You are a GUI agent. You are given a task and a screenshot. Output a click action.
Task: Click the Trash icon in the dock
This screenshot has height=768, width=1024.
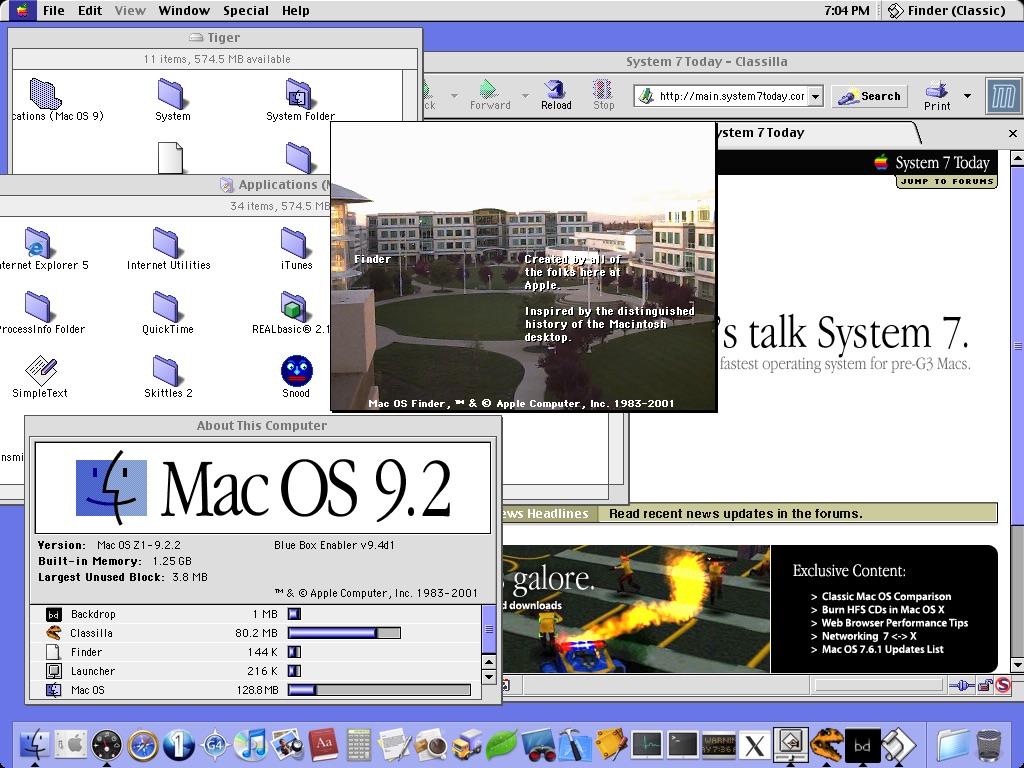click(988, 745)
